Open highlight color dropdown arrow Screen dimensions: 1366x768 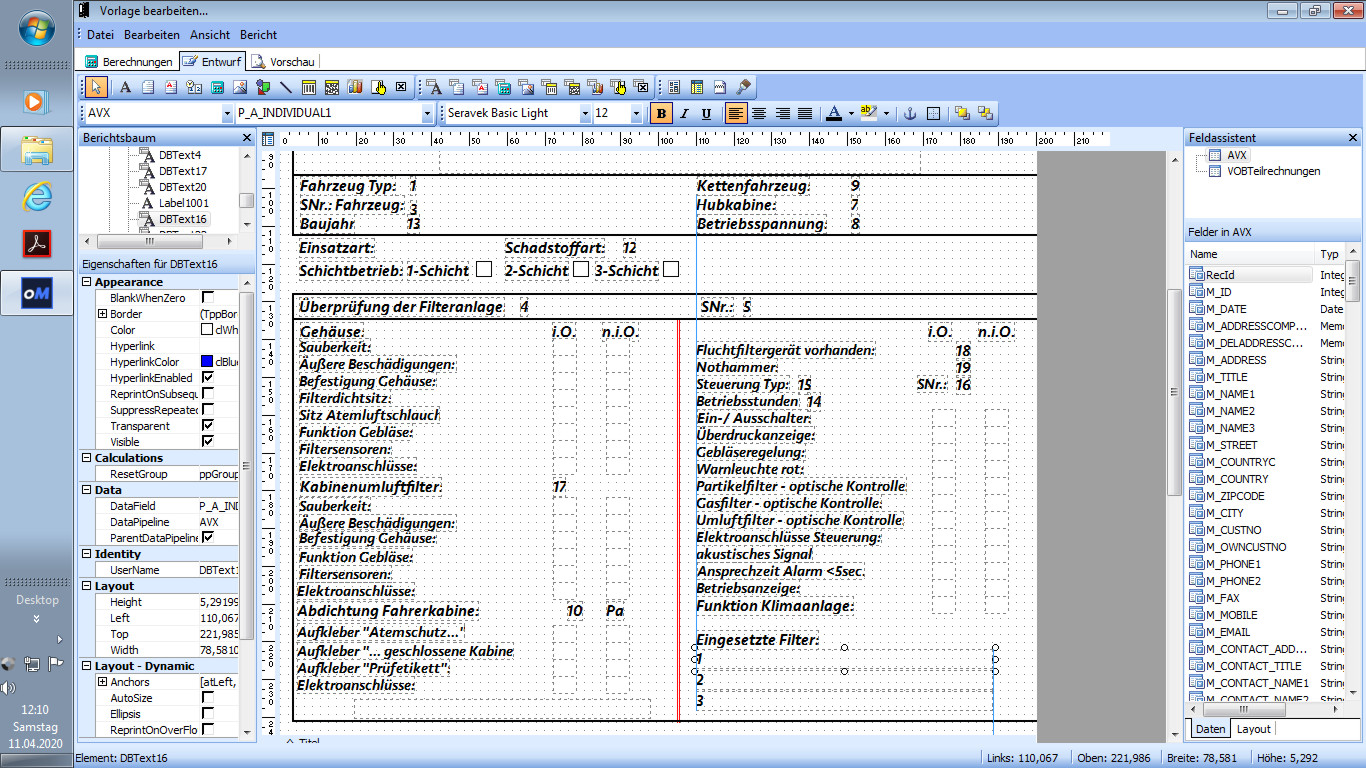(x=886, y=113)
